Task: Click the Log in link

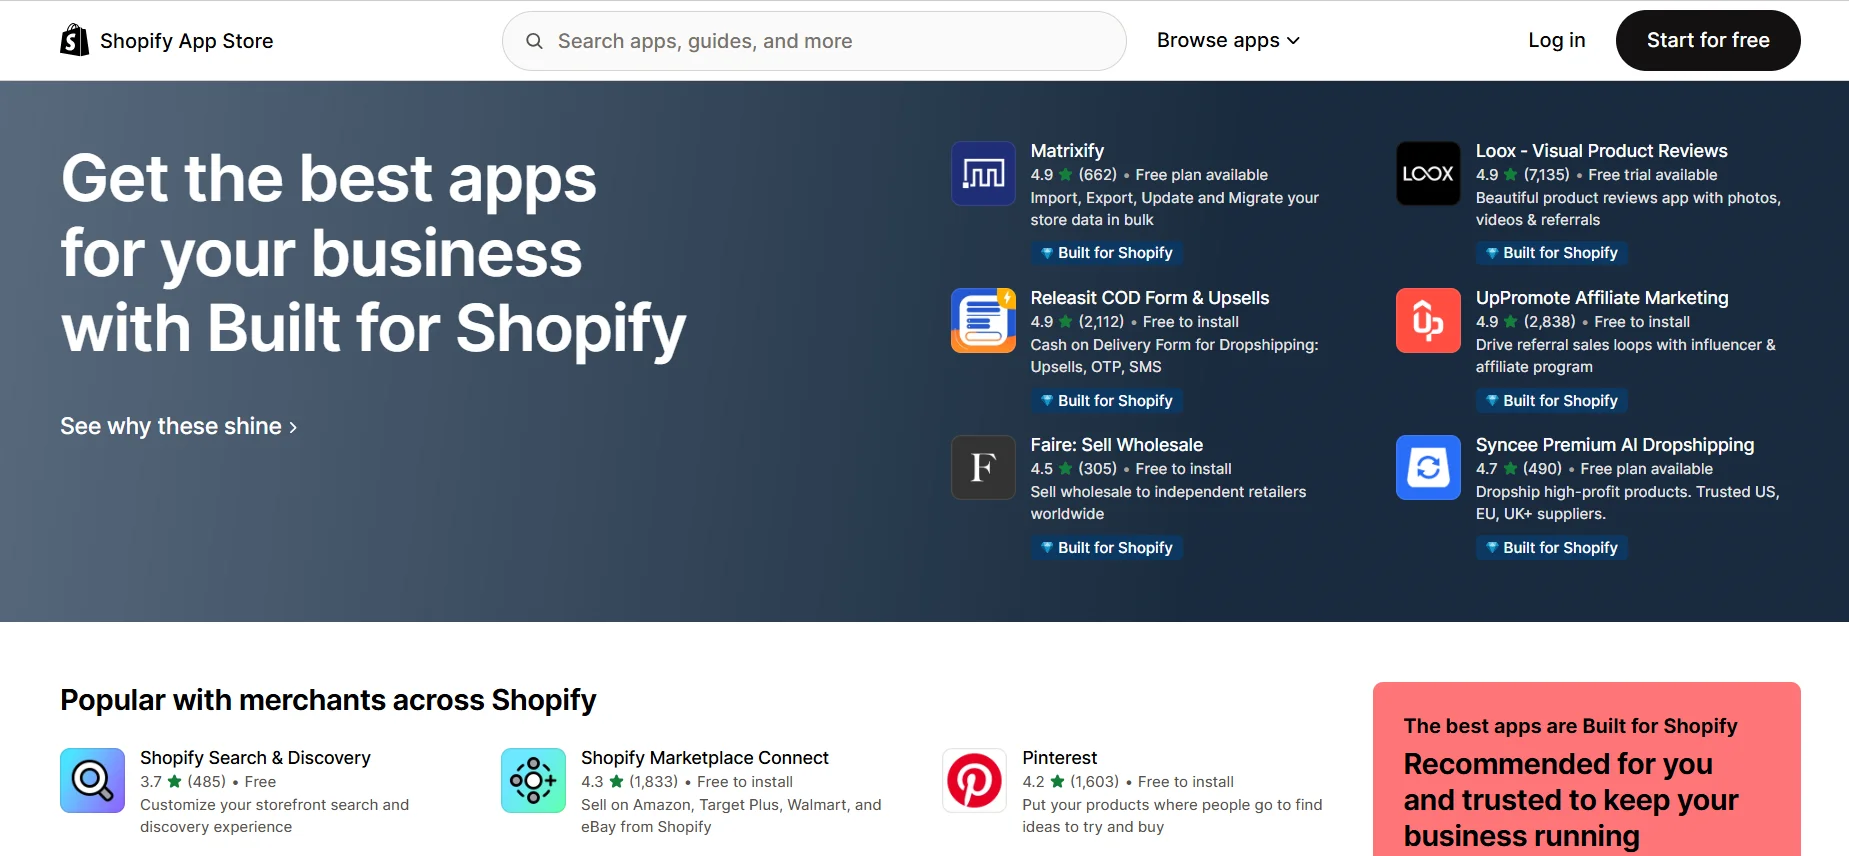Action: coord(1556,41)
